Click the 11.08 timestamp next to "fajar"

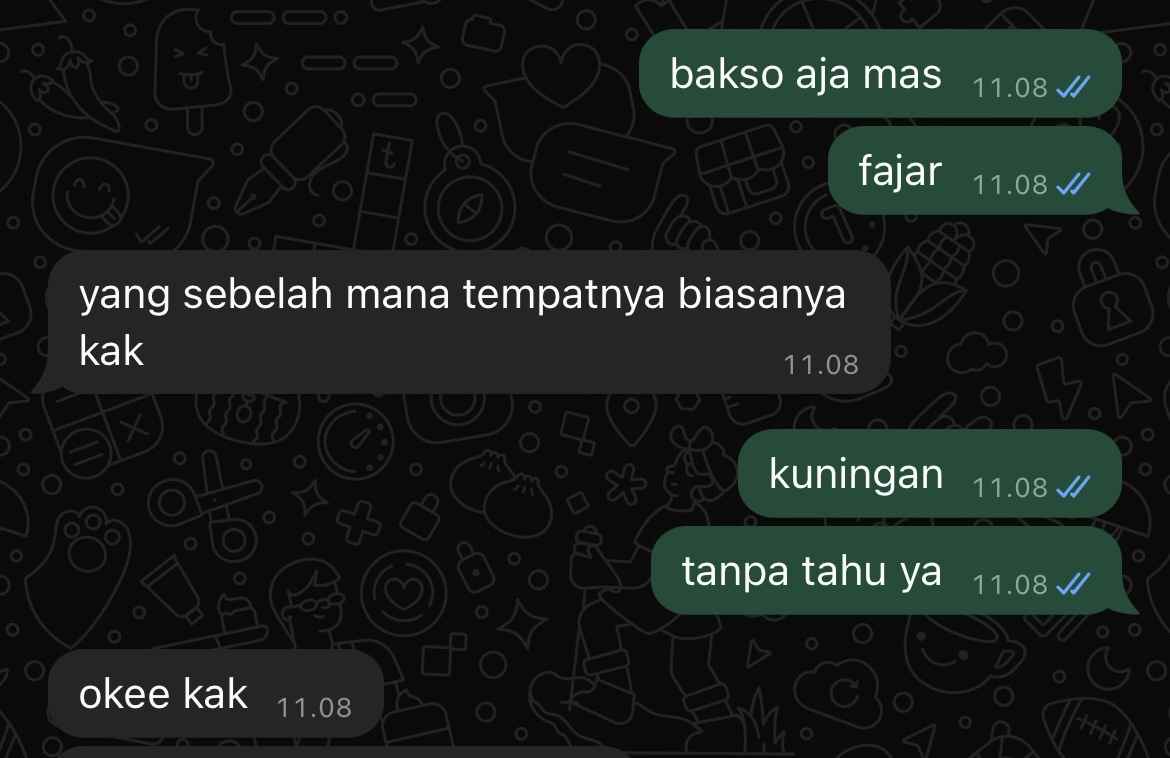click(x=1010, y=184)
